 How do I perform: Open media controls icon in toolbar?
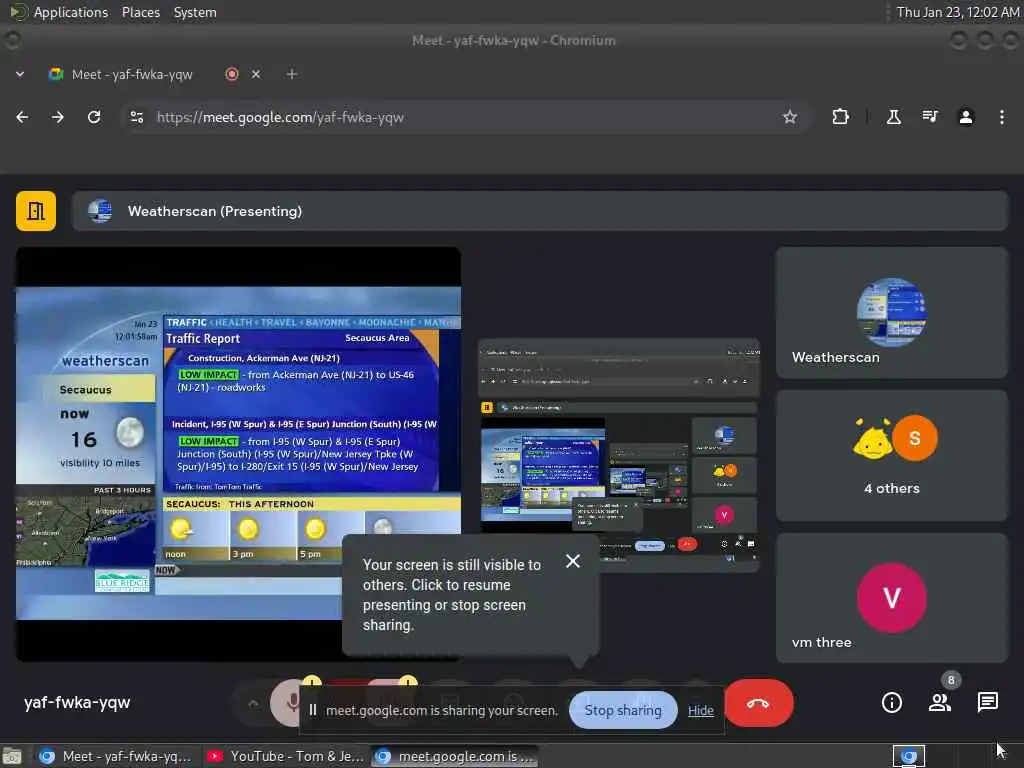click(930, 117)
